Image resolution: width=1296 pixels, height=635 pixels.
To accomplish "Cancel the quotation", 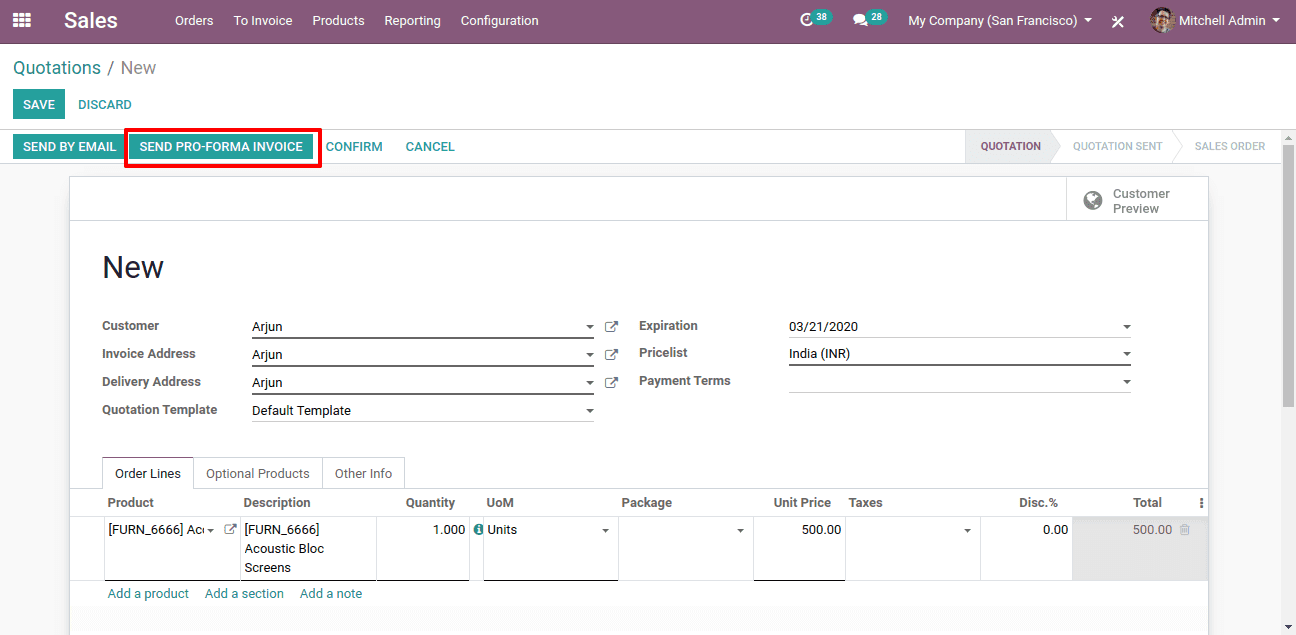I will pos(430,146).
